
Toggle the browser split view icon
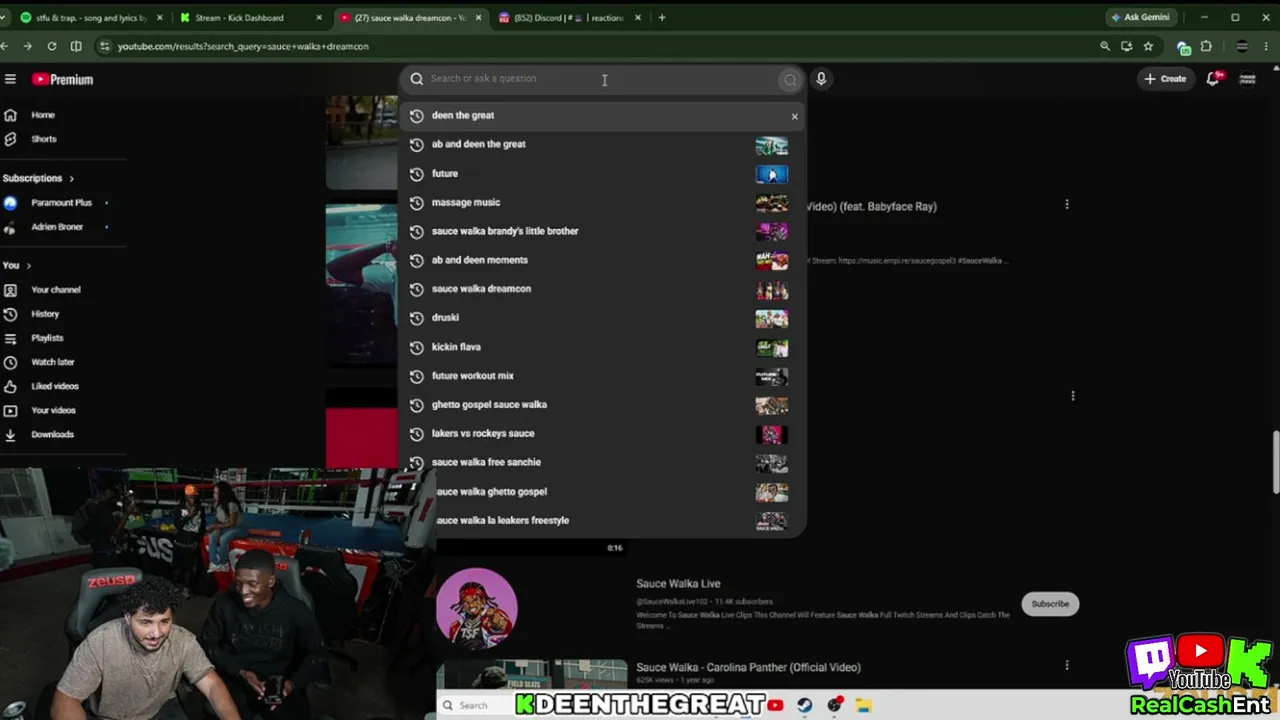tap(76, 46)
